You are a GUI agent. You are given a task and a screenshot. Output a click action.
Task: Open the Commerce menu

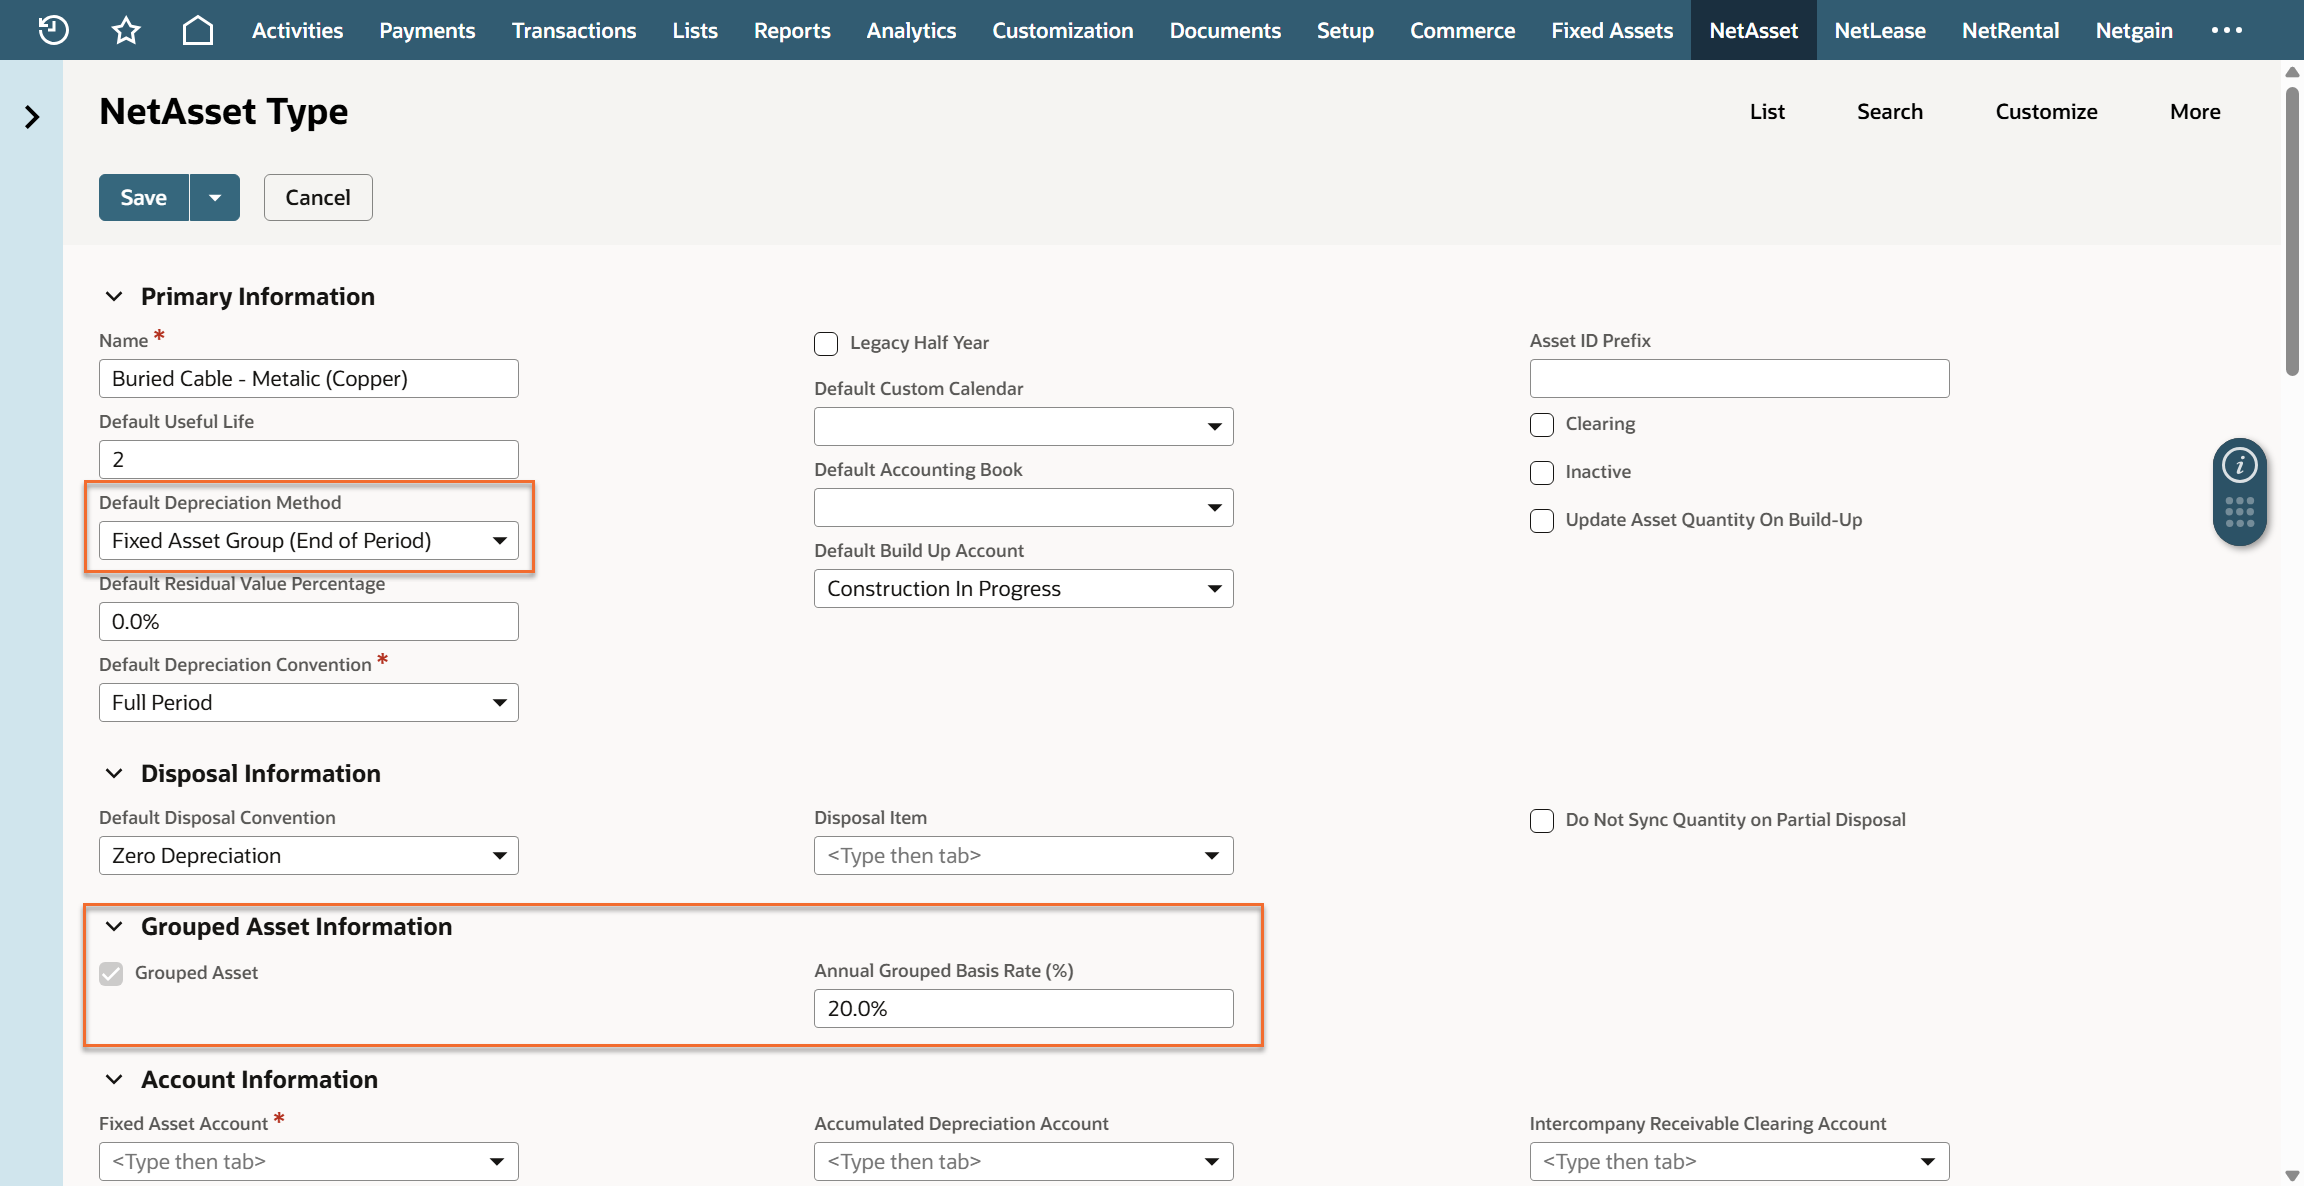1462,30
